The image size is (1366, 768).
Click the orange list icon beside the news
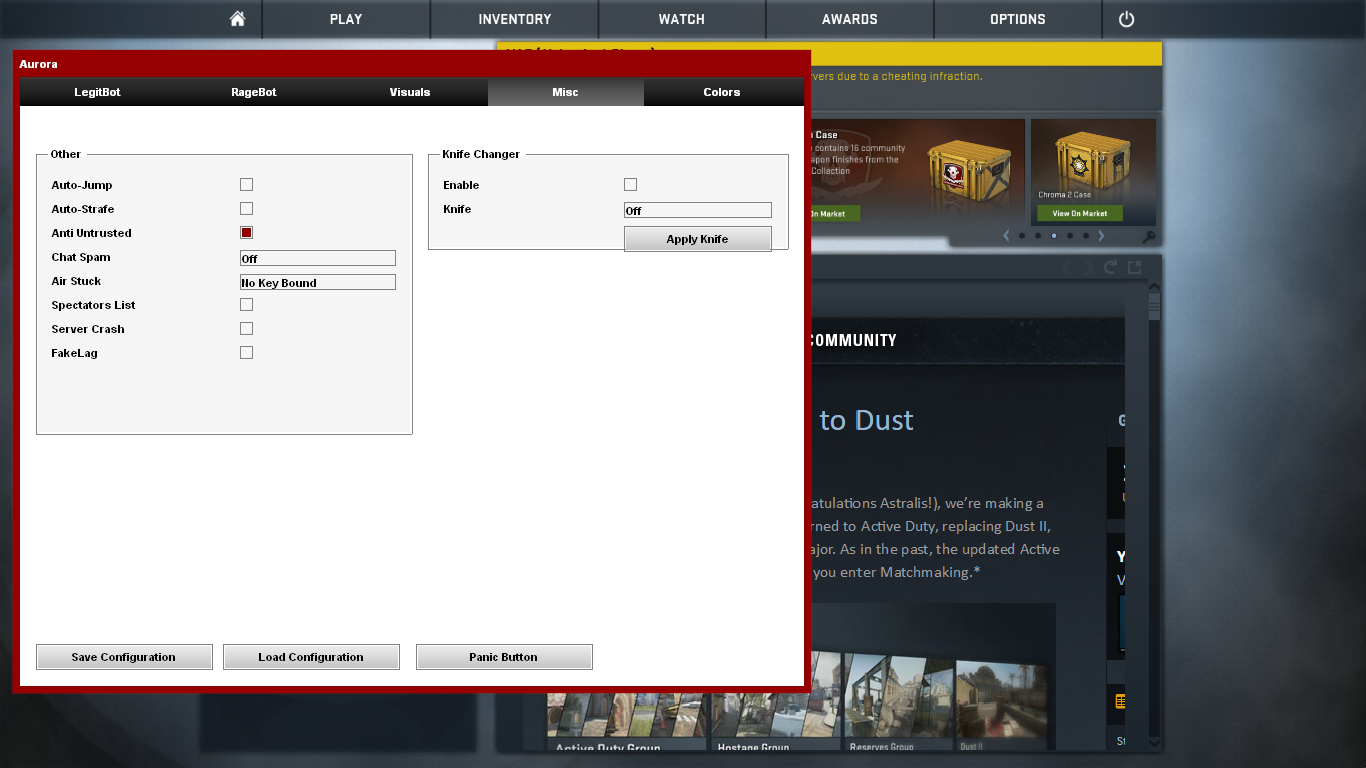pyautogui.click(x=1119, y=702)
